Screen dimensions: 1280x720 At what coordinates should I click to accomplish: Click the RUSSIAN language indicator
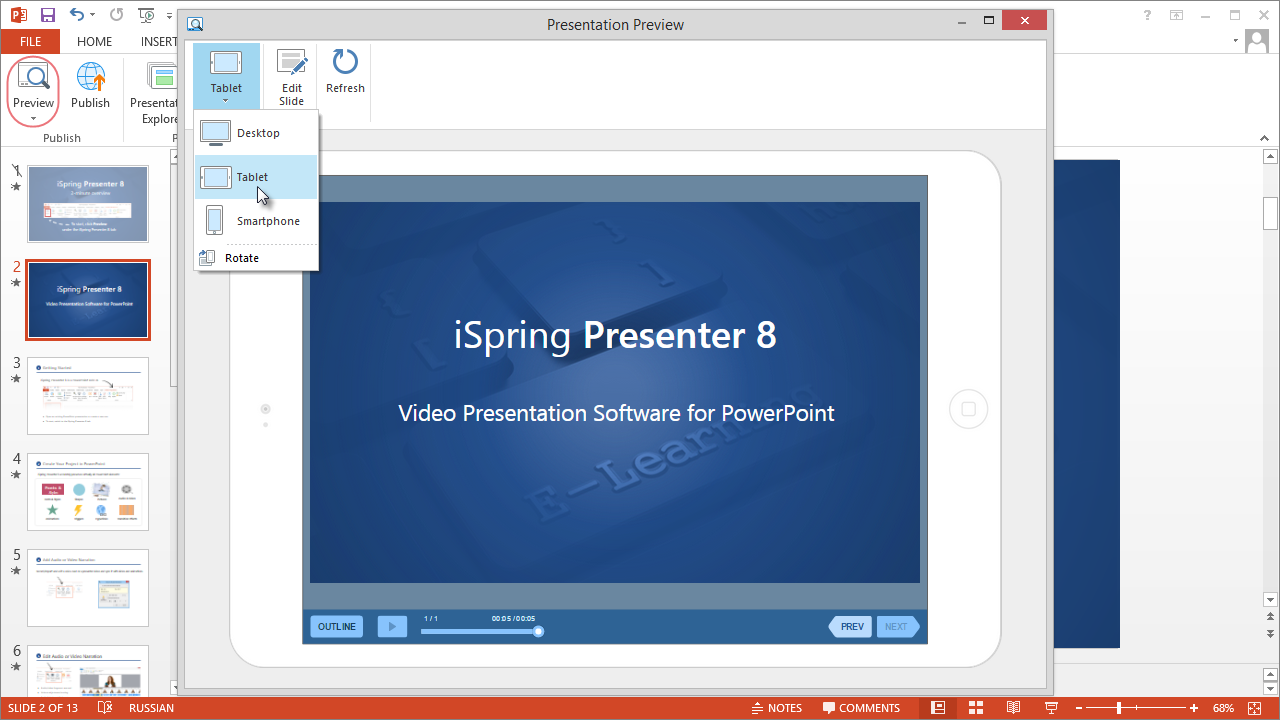[151, 708]
